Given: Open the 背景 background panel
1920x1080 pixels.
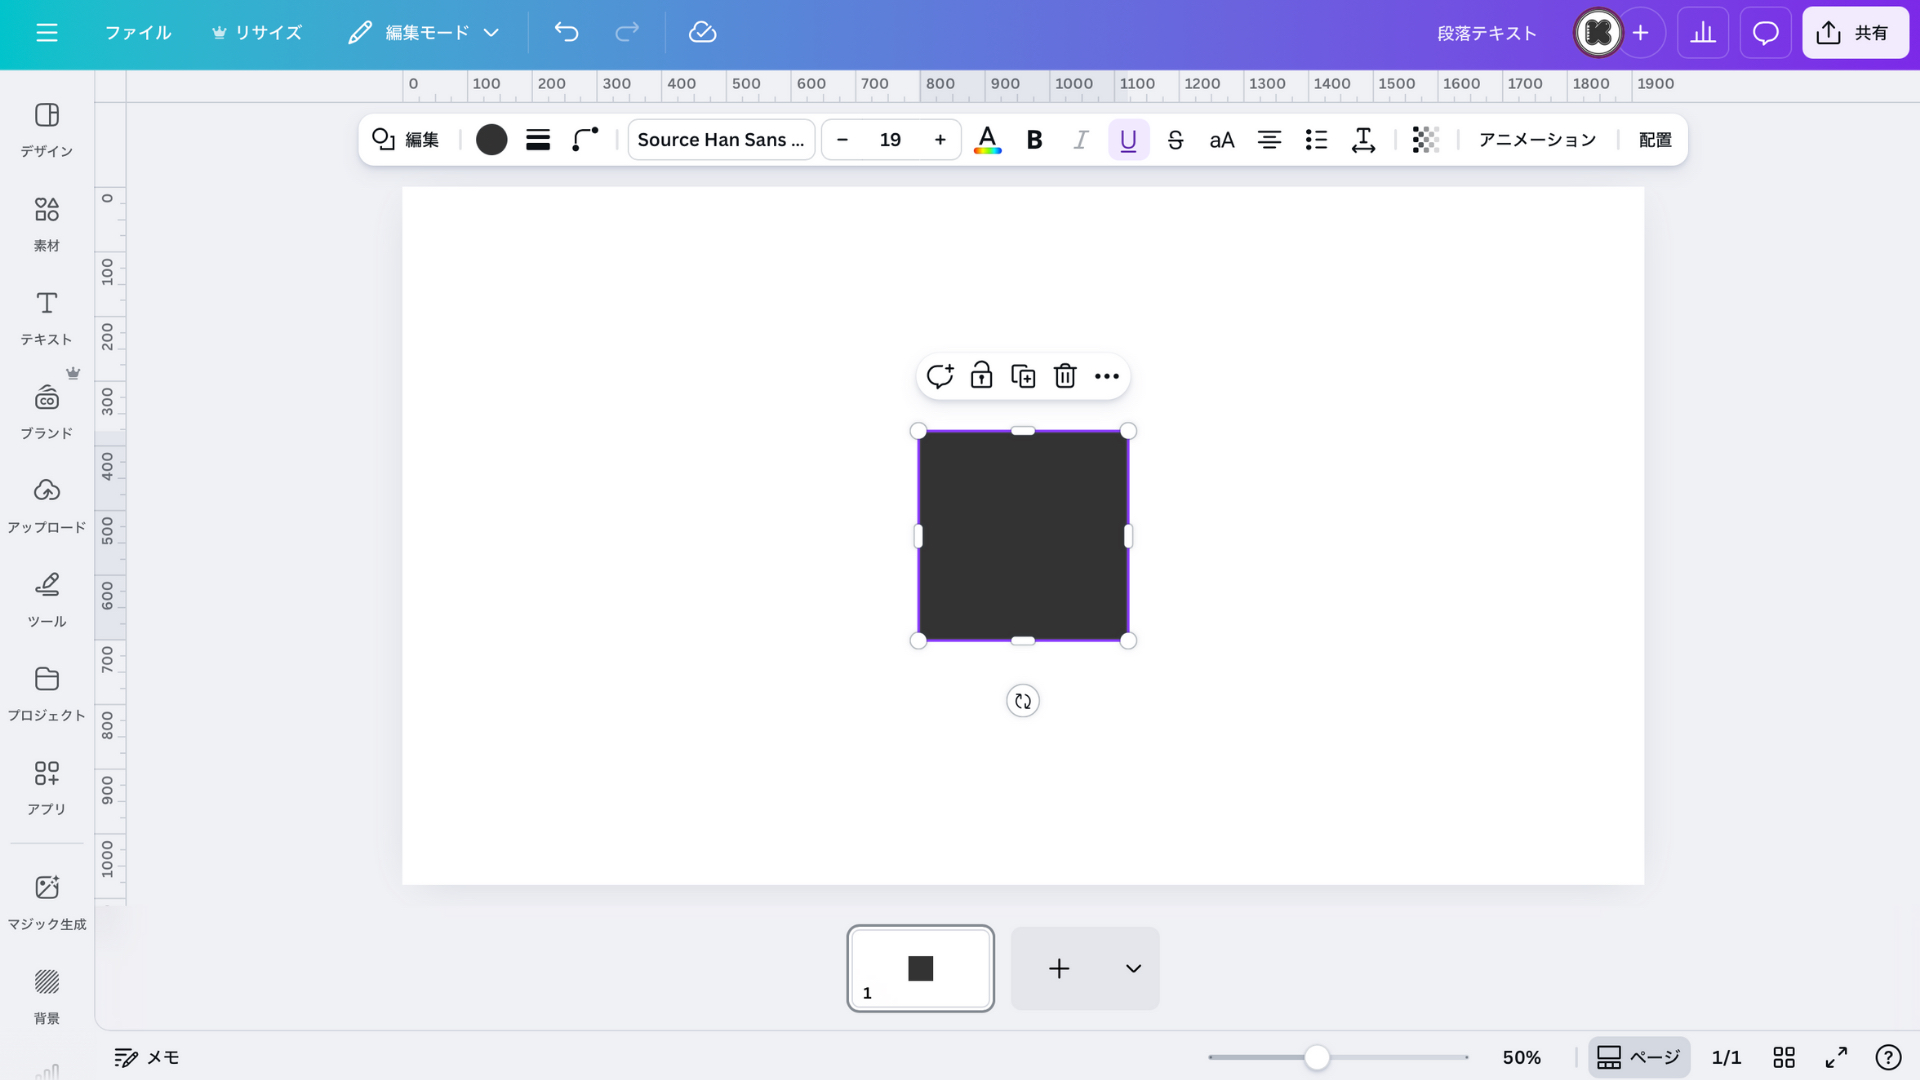Looking at the screenshot, I should click(47, 996).
